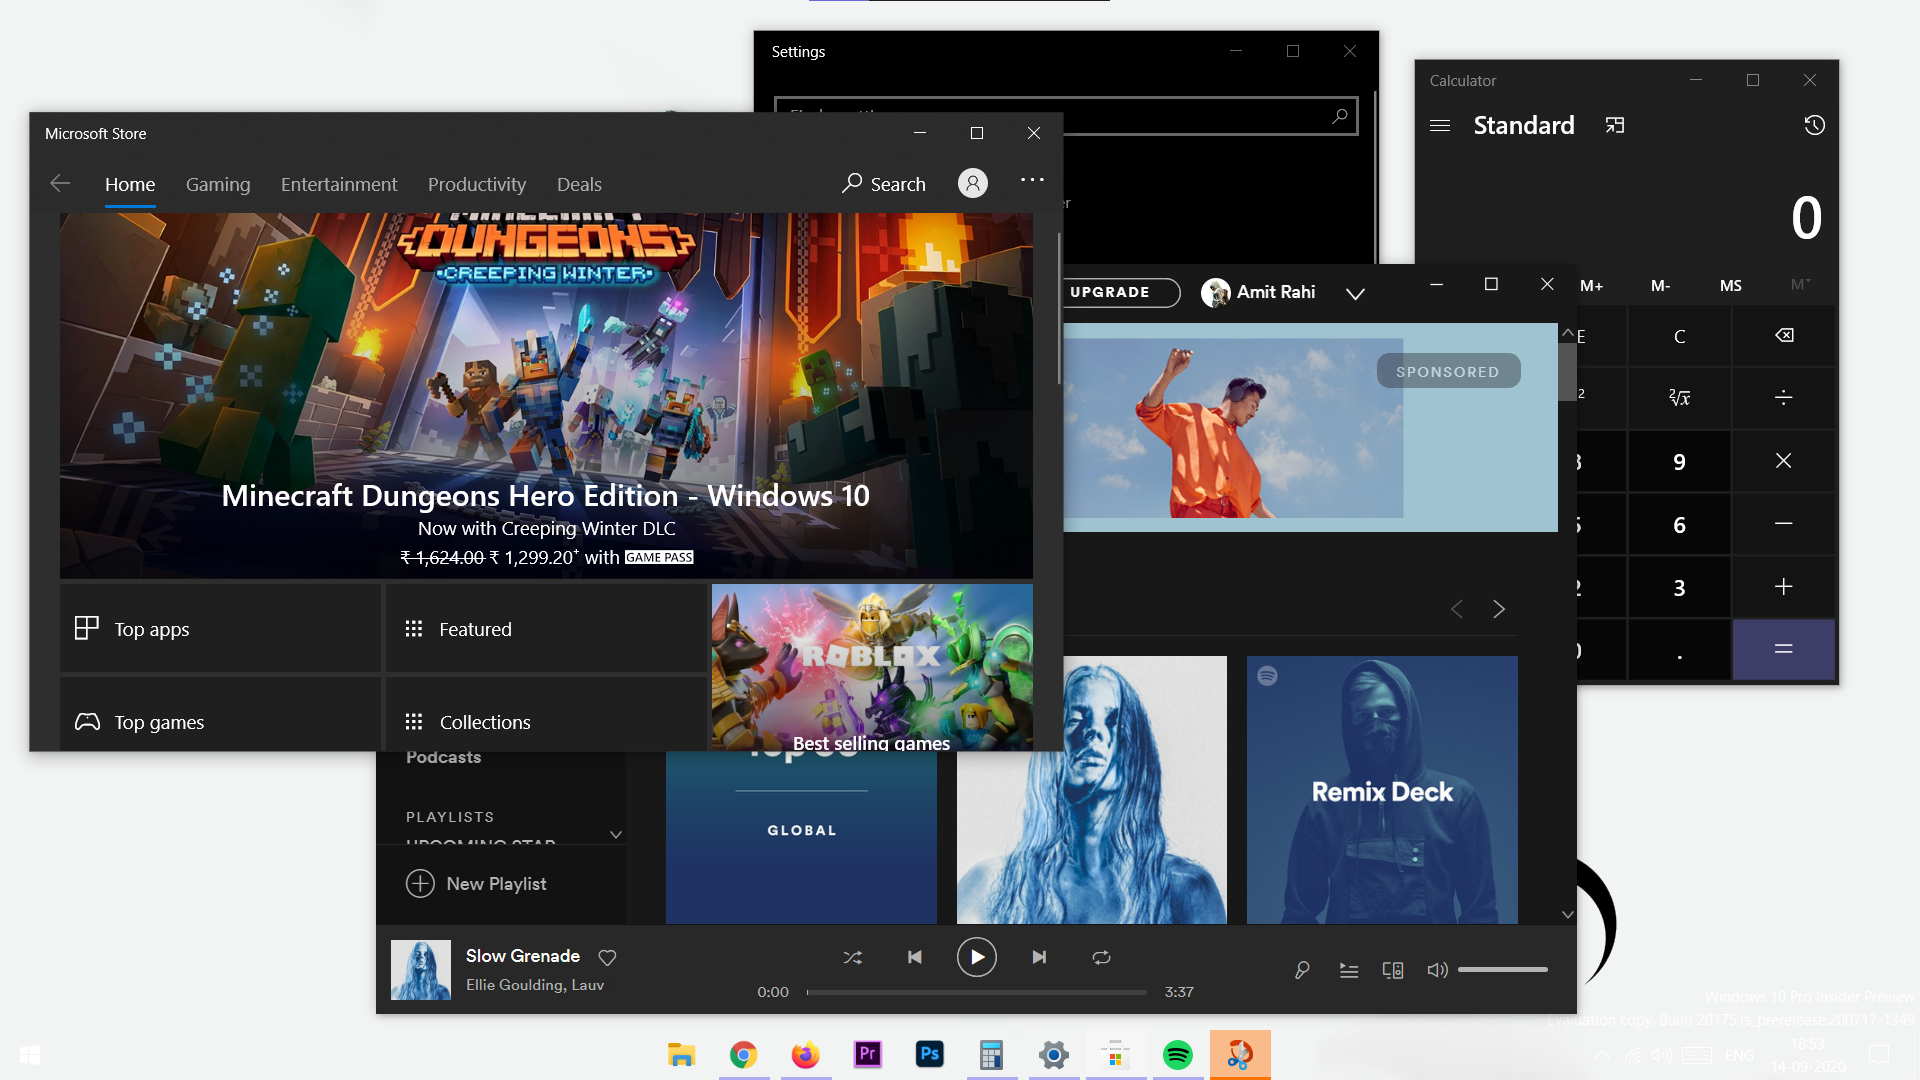Adjust the Spotify volume slider
Screen dimensions: 1920x1080
click(1502, 969)
